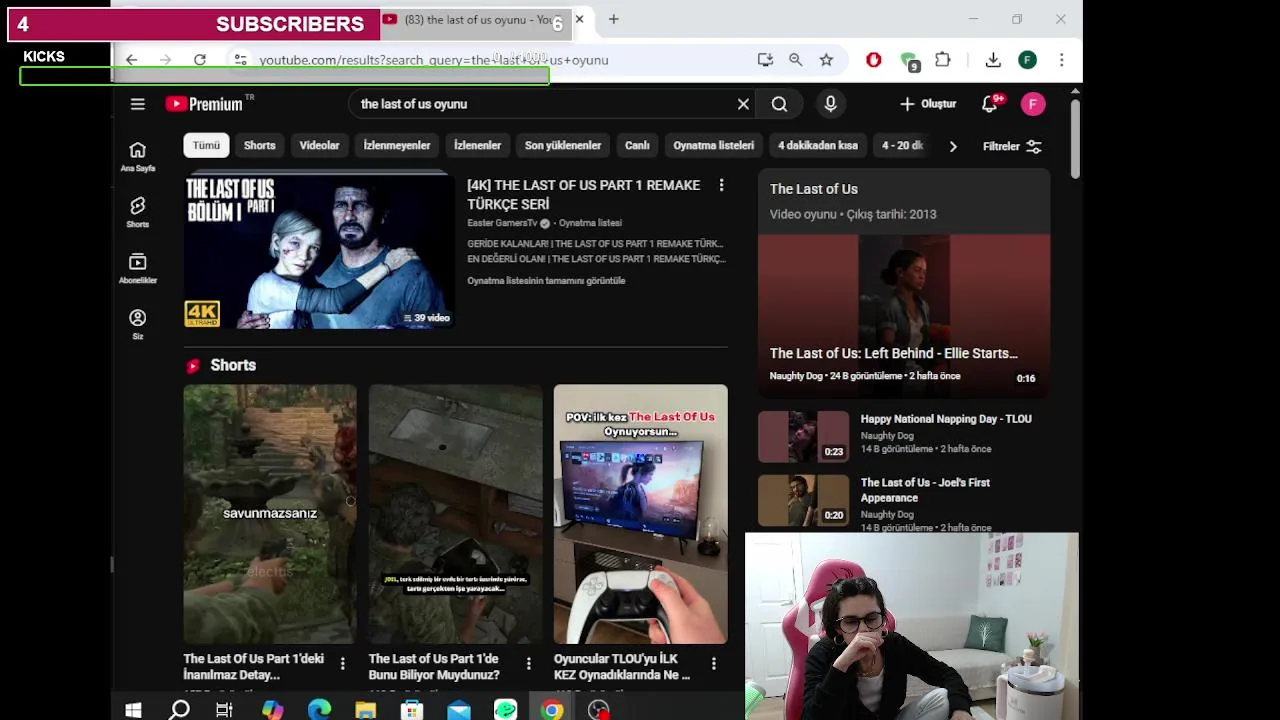Reload the page
1280x720 pixels.
200,60
